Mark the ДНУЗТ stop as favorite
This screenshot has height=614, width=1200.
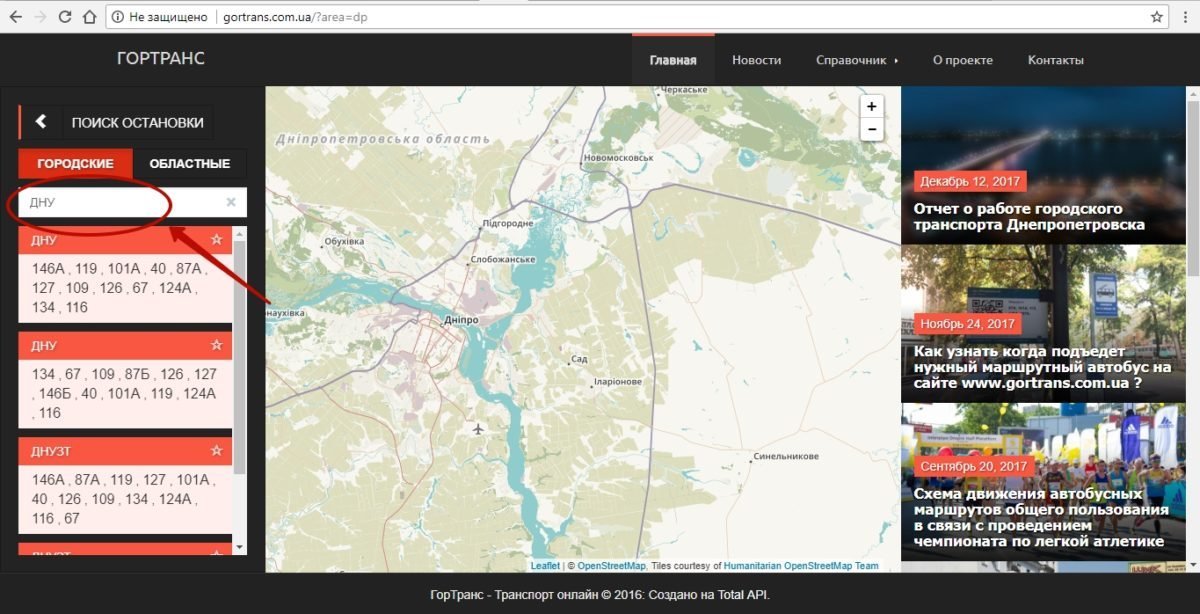[x=216, y=451]
